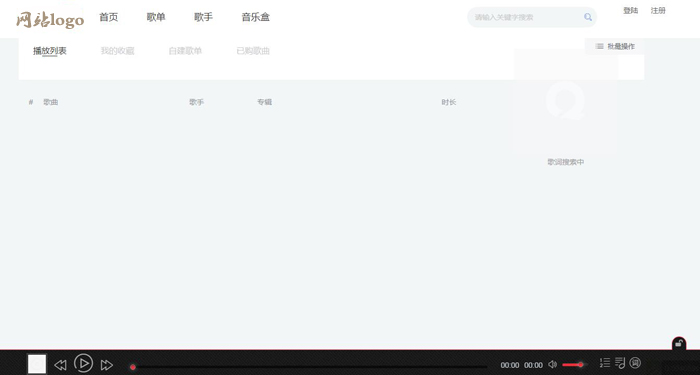
Task: Click the 登陆 login link
Action: pos(630,11)
